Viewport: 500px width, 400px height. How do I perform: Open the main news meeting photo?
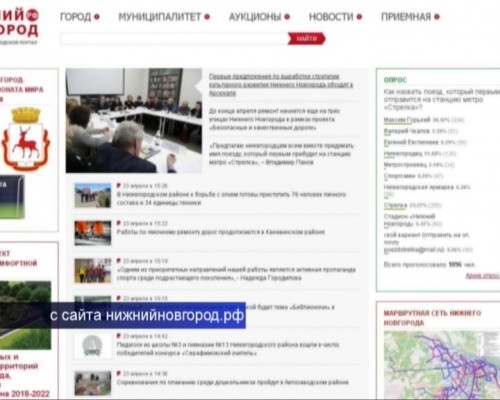coord(134,120)
